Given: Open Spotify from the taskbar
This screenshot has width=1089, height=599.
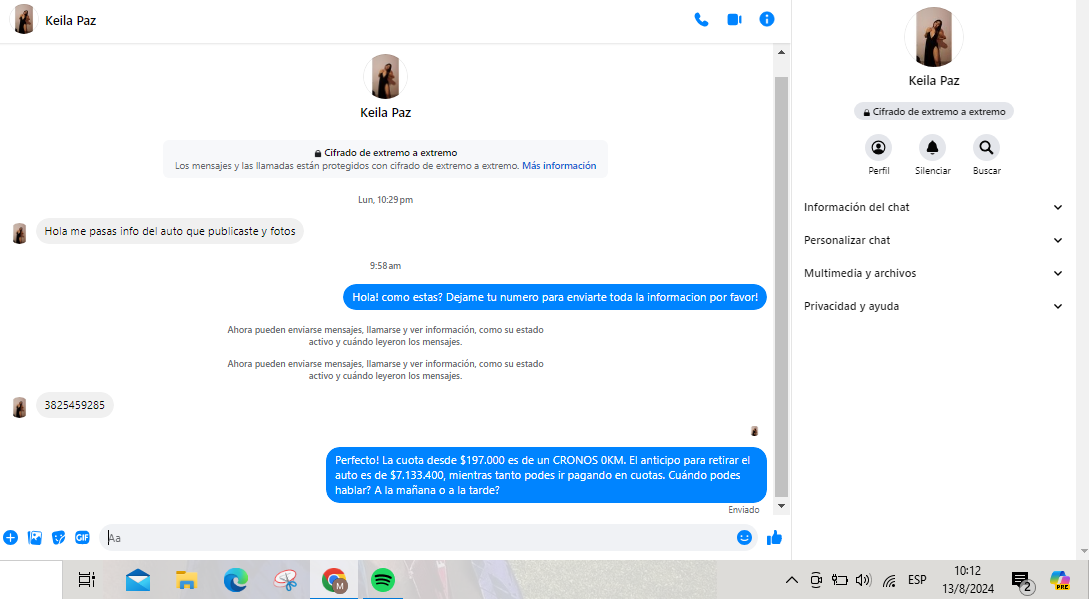Looking at the screenshot, I should click(x=382, y=580).
